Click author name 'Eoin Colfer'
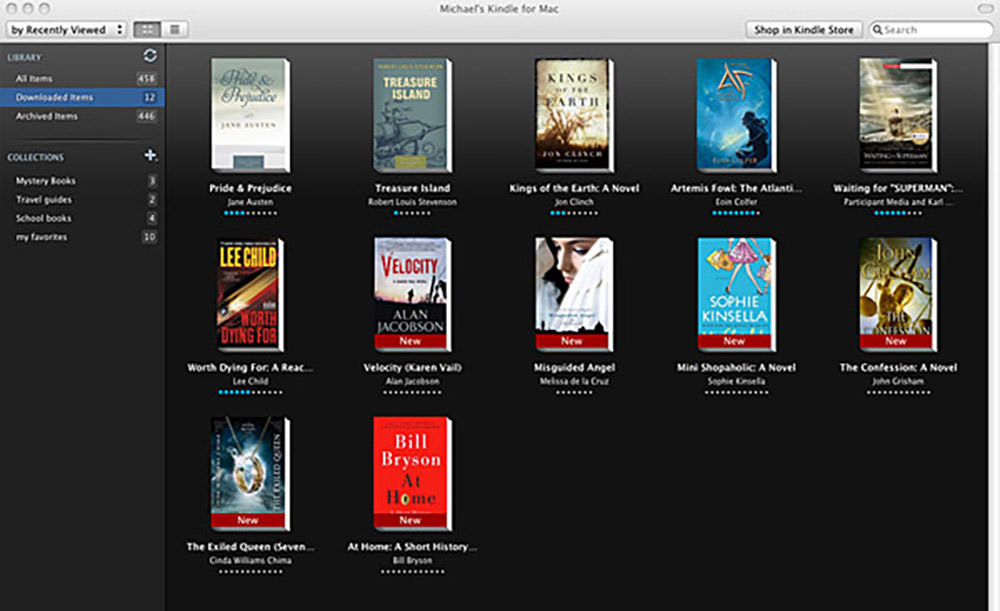The width and height of the screenshot is (1000, 611). pos(737,202)
